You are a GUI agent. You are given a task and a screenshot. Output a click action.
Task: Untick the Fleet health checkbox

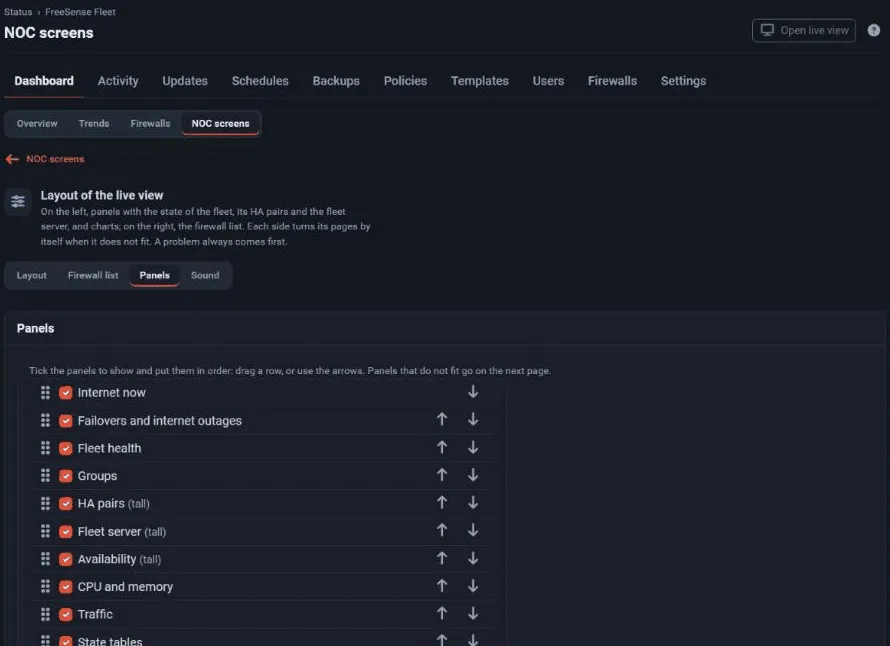pyautogui.click(x=66, y=448)
